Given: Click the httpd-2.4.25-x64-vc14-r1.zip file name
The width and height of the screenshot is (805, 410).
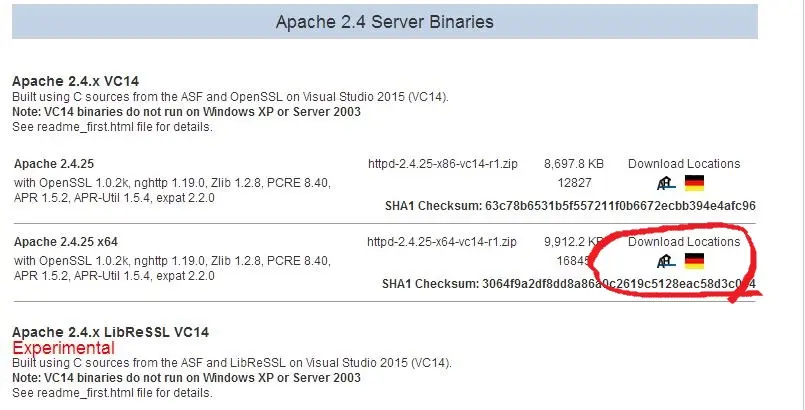Looking at the screenshot, I should 442,242.
